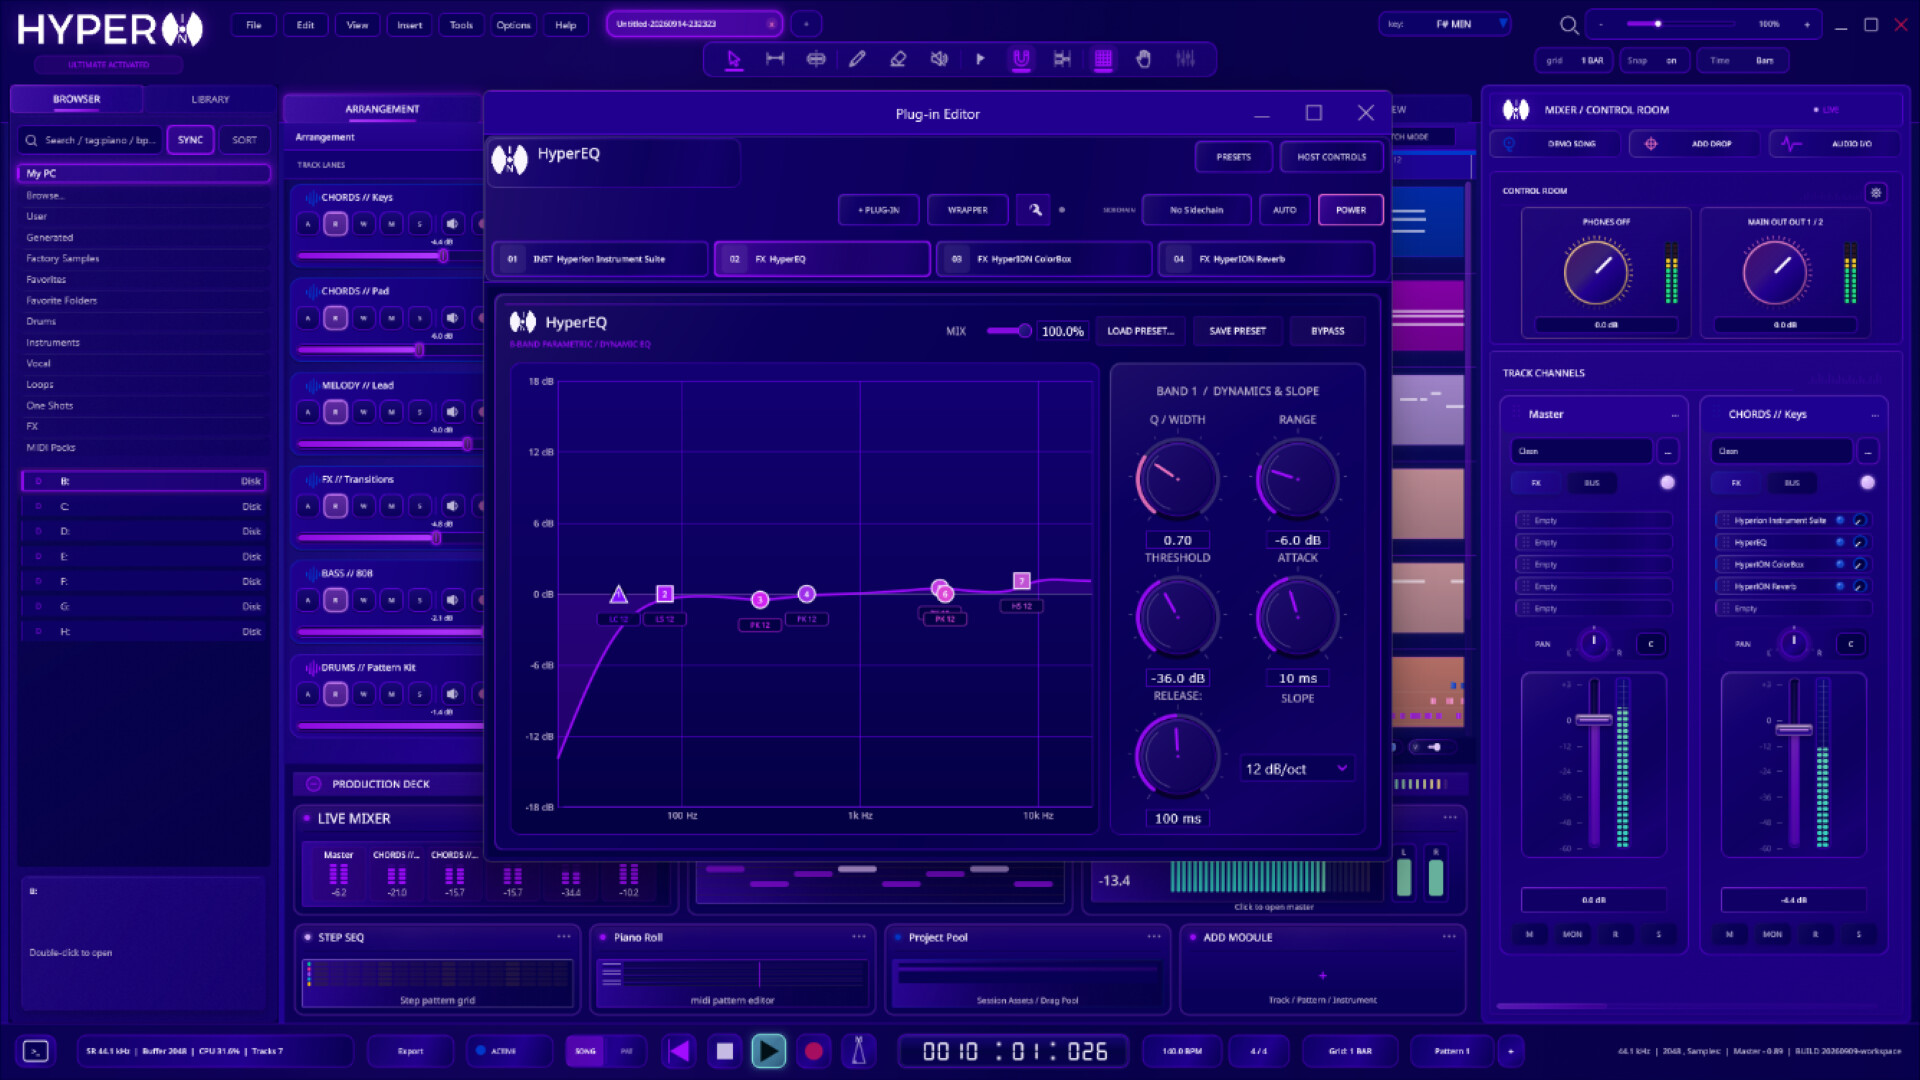The image size is (1920, 1080).
Task: Select the pencil draw tool
Action: pos(857,59)
